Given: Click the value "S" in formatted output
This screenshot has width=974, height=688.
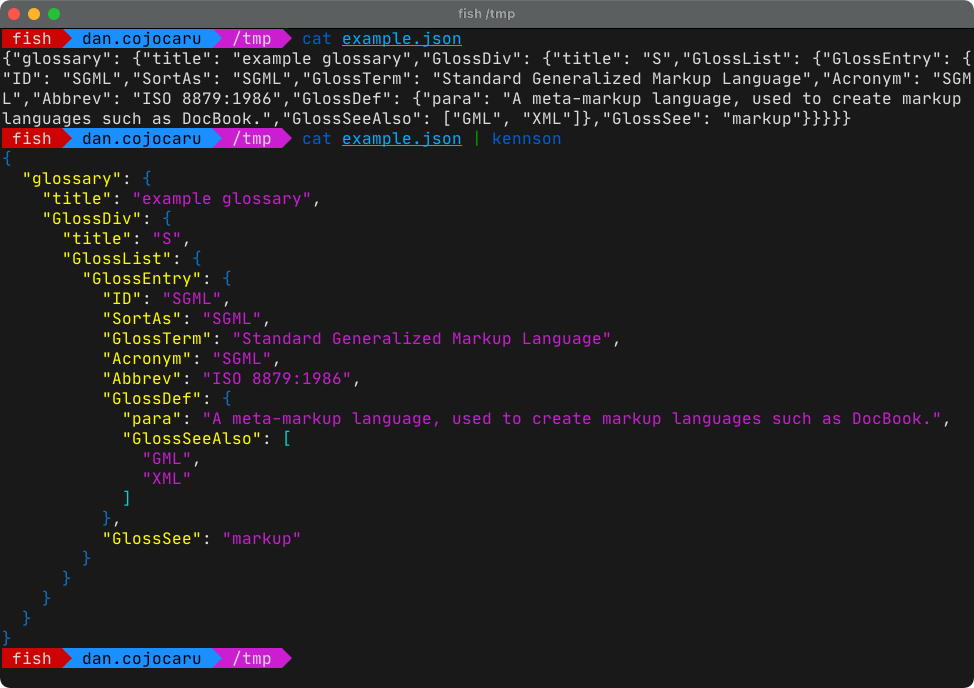Looking at the screenshot, I should click(167, 239).
